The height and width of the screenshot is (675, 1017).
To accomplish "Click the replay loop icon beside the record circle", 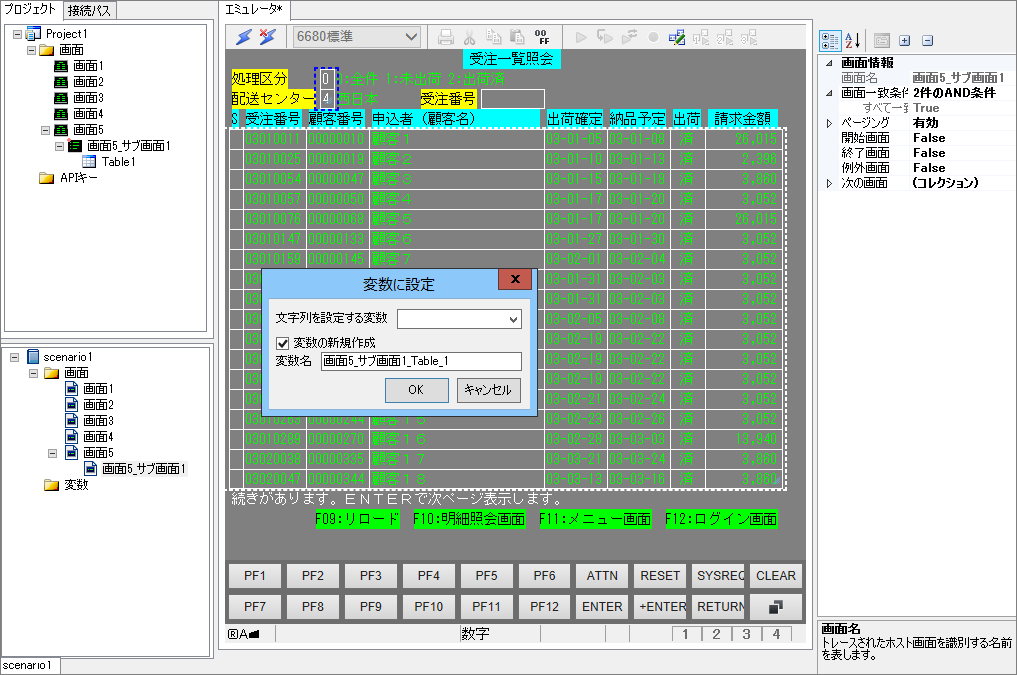I will coord(629,38).
